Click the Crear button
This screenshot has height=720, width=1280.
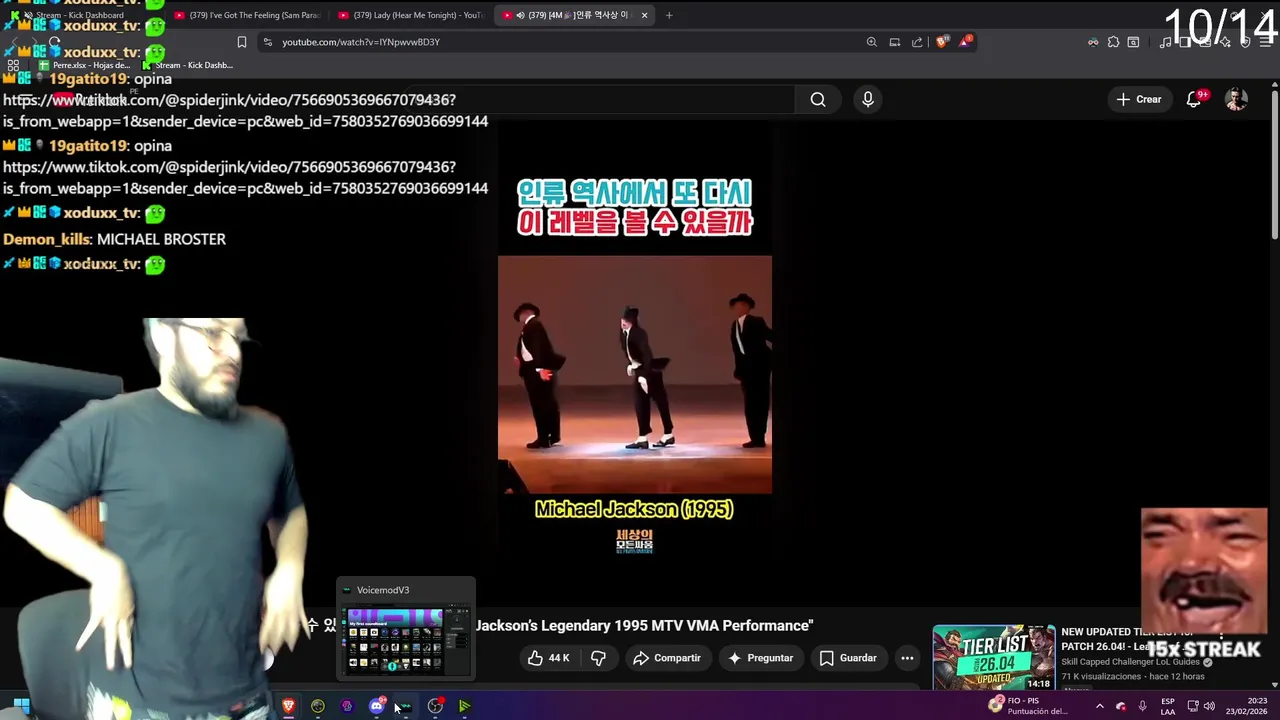1139,99
